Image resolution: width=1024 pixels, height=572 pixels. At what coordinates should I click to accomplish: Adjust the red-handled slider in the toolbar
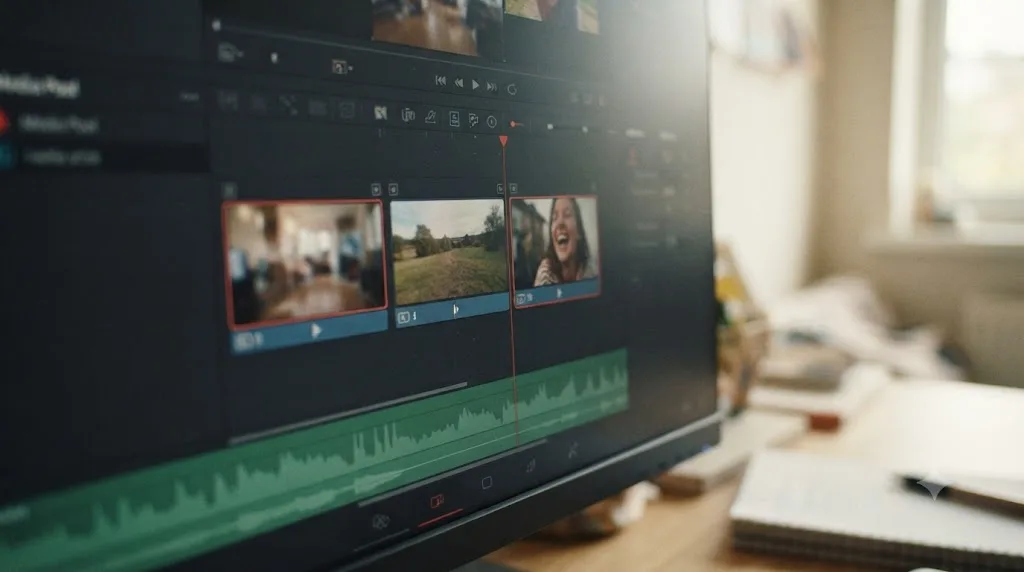coord(516,124)
